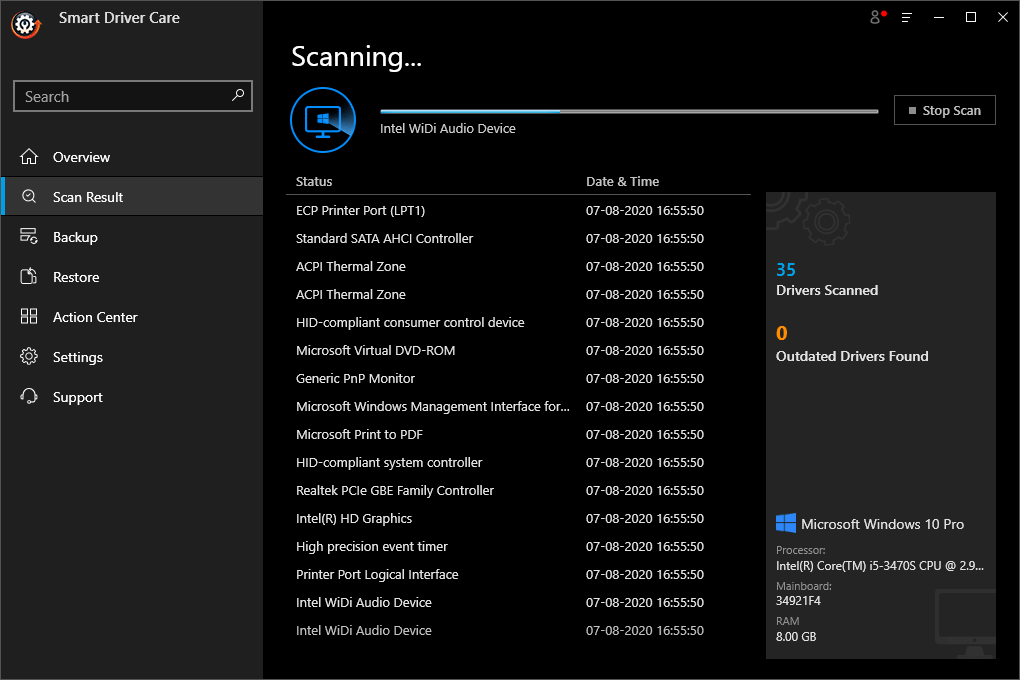Open the user account icon with red dot

(x=877, y=17)
